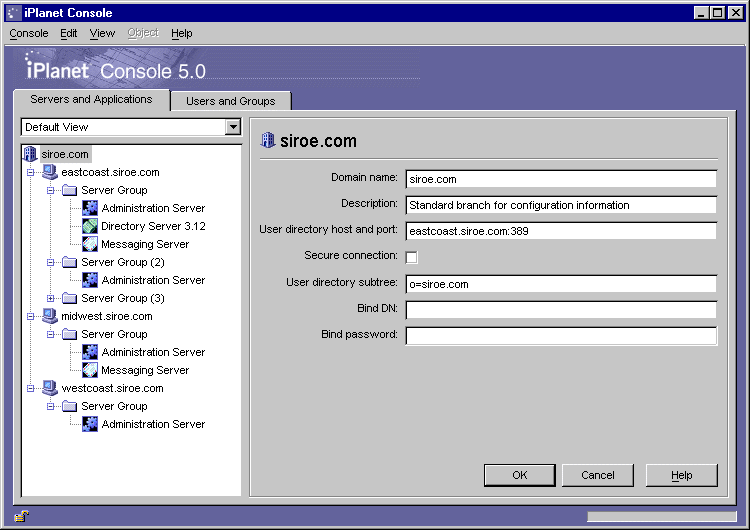Expand the Server Group (3) node
Screen dimensions: 750x530
pos(51,298)
